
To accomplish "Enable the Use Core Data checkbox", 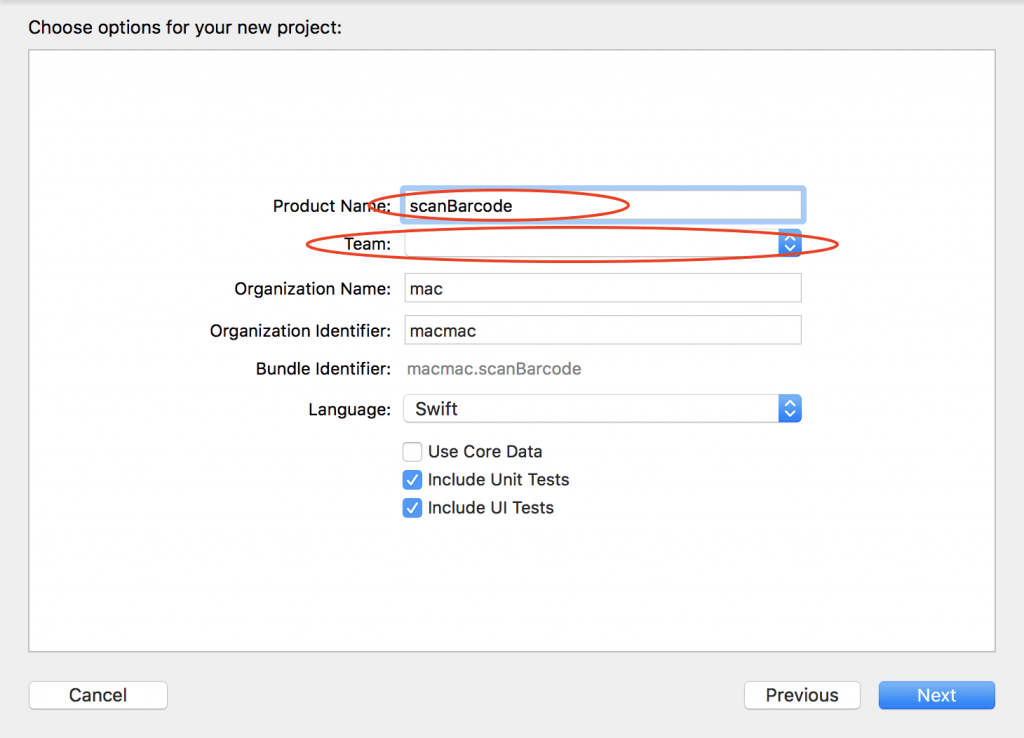I will pos(412,452).
